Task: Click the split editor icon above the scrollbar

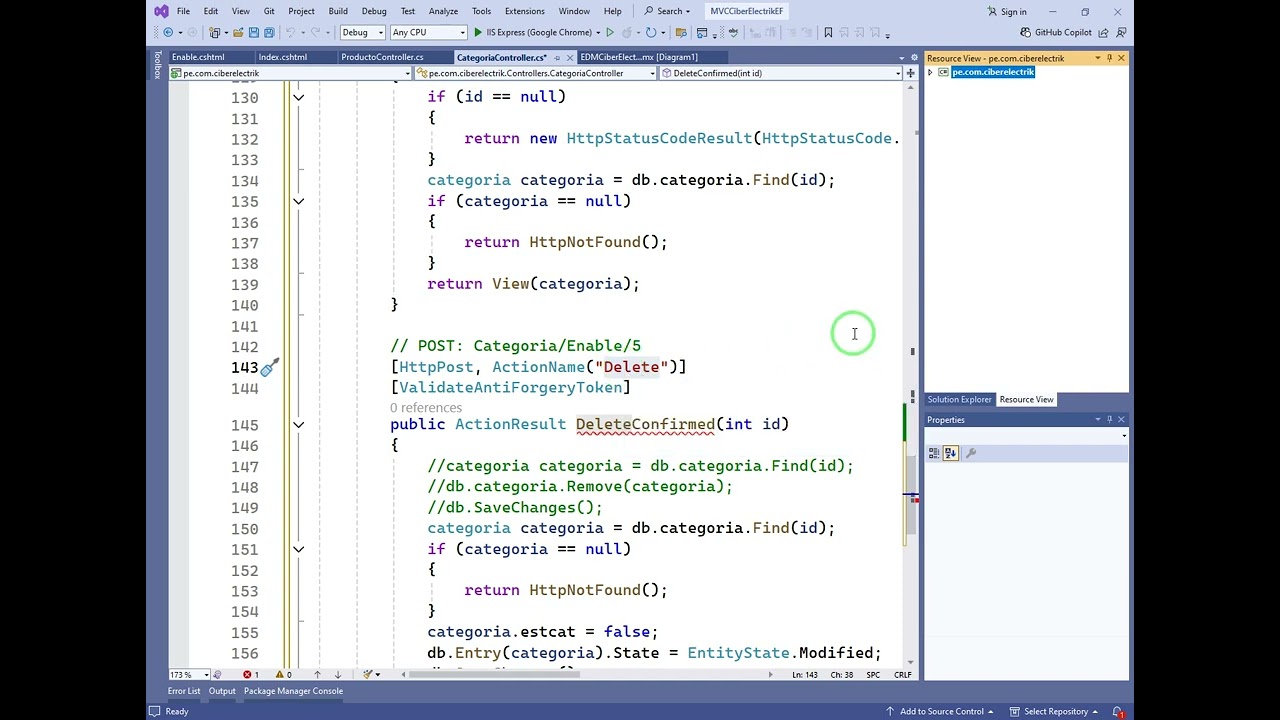Action: (x=910, y=73)
